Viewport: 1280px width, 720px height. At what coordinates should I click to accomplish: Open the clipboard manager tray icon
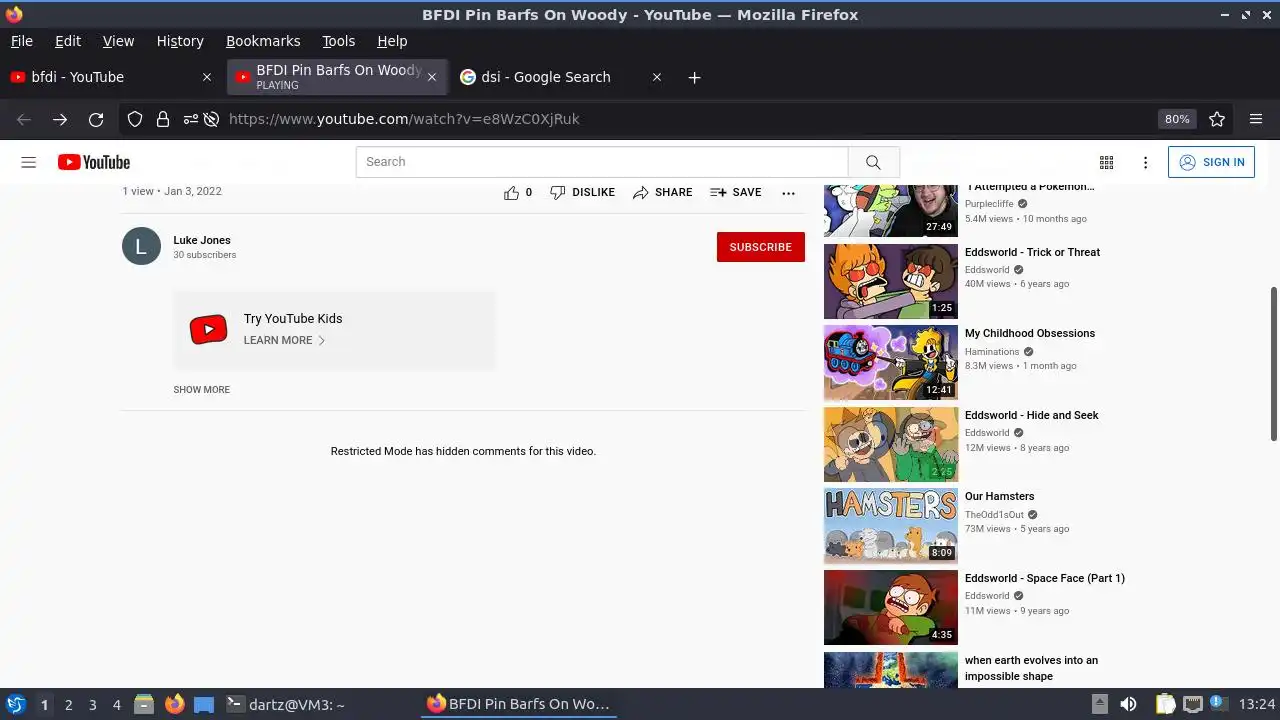click(x=1165, y=704)
